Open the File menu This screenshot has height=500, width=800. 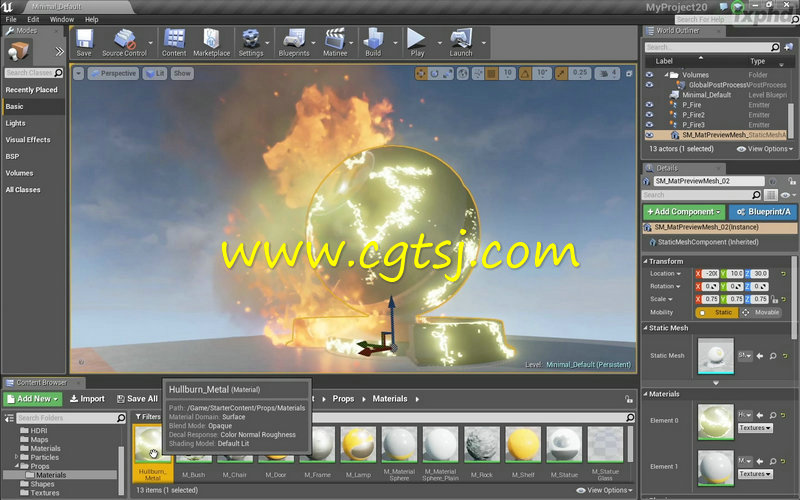point(11,19)
